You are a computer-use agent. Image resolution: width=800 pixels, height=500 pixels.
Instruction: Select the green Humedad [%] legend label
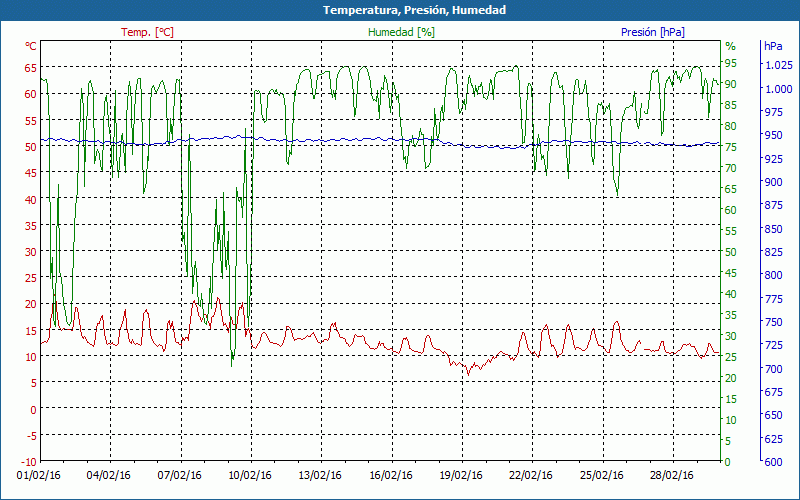tap(402, 32)
